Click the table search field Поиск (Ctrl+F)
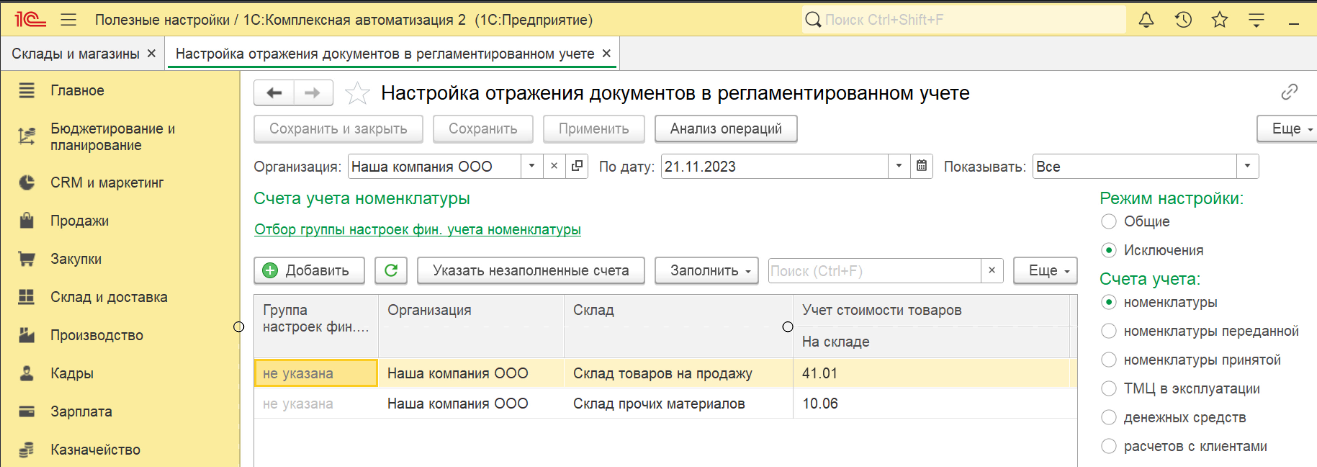 click(x=873, y=270)
